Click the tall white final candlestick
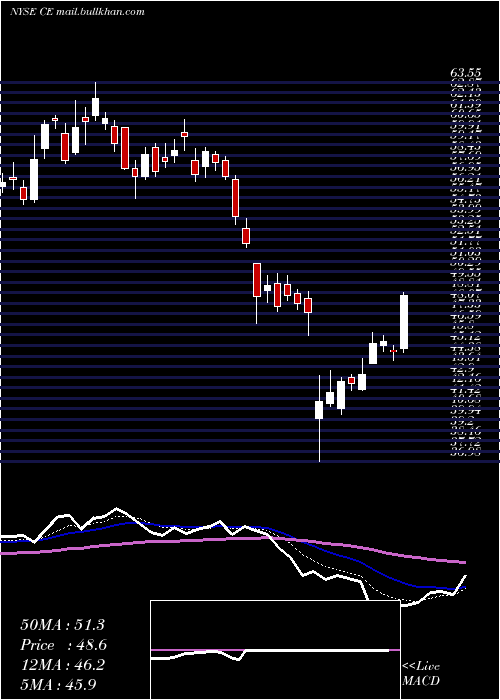 pos(404,322)
